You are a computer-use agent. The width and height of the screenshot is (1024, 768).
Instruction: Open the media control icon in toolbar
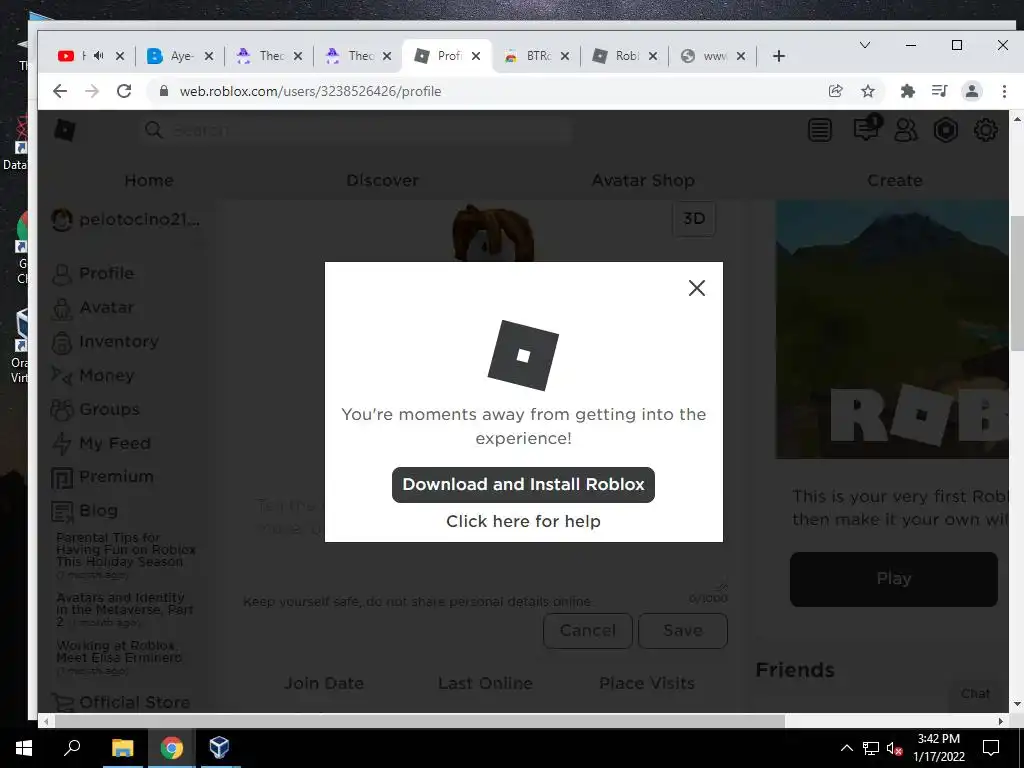click(x=939, y=91)
